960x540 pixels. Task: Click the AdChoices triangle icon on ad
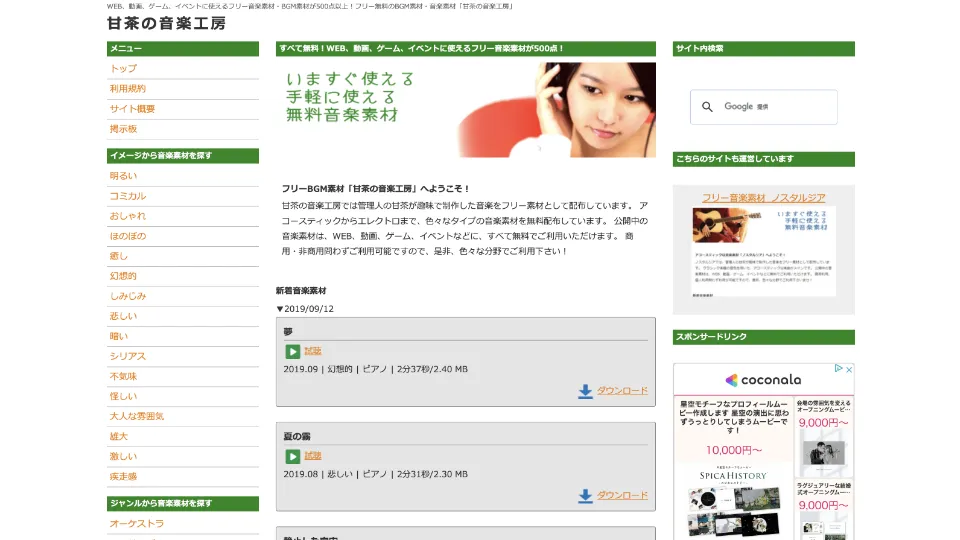pos(839,369)
